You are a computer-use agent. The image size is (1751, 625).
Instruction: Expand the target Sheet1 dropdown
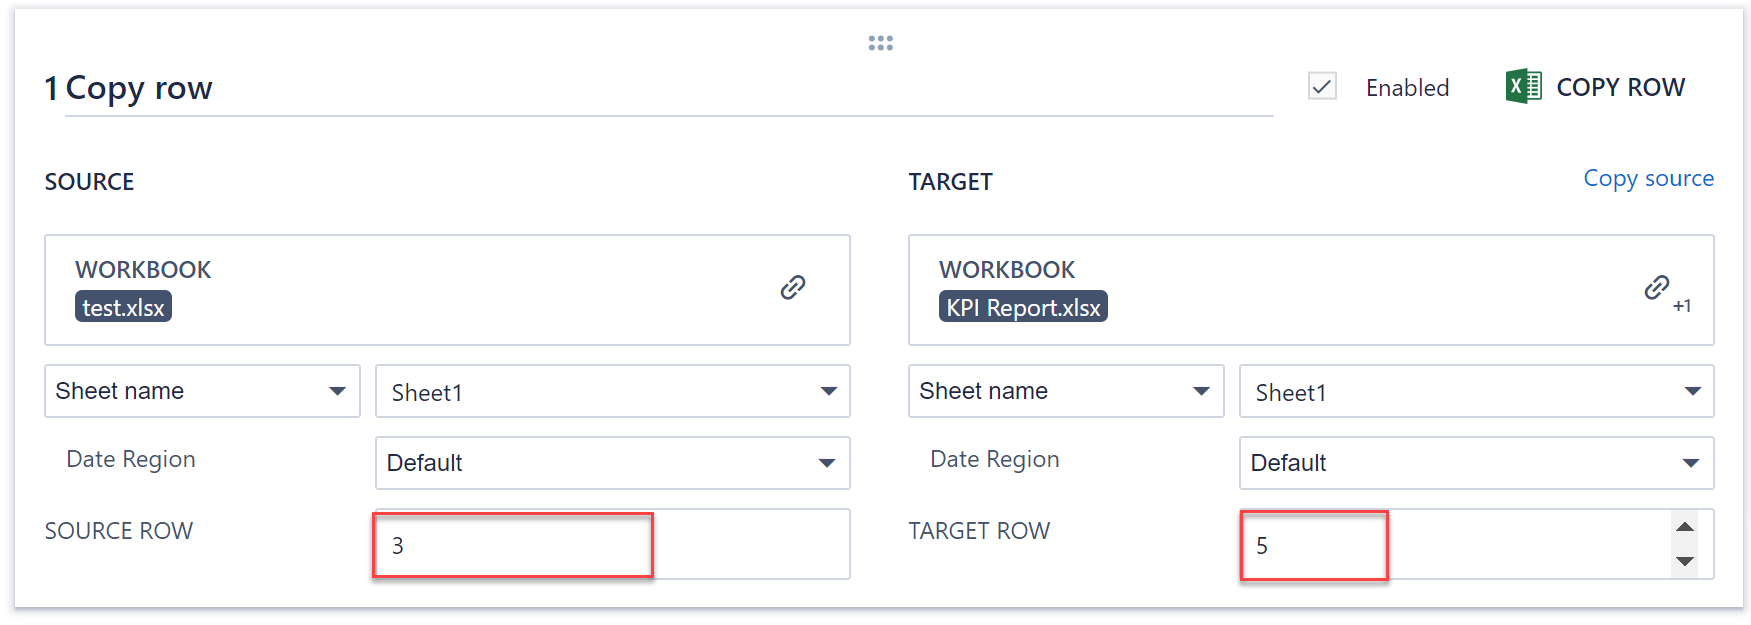click(1476, 391)
